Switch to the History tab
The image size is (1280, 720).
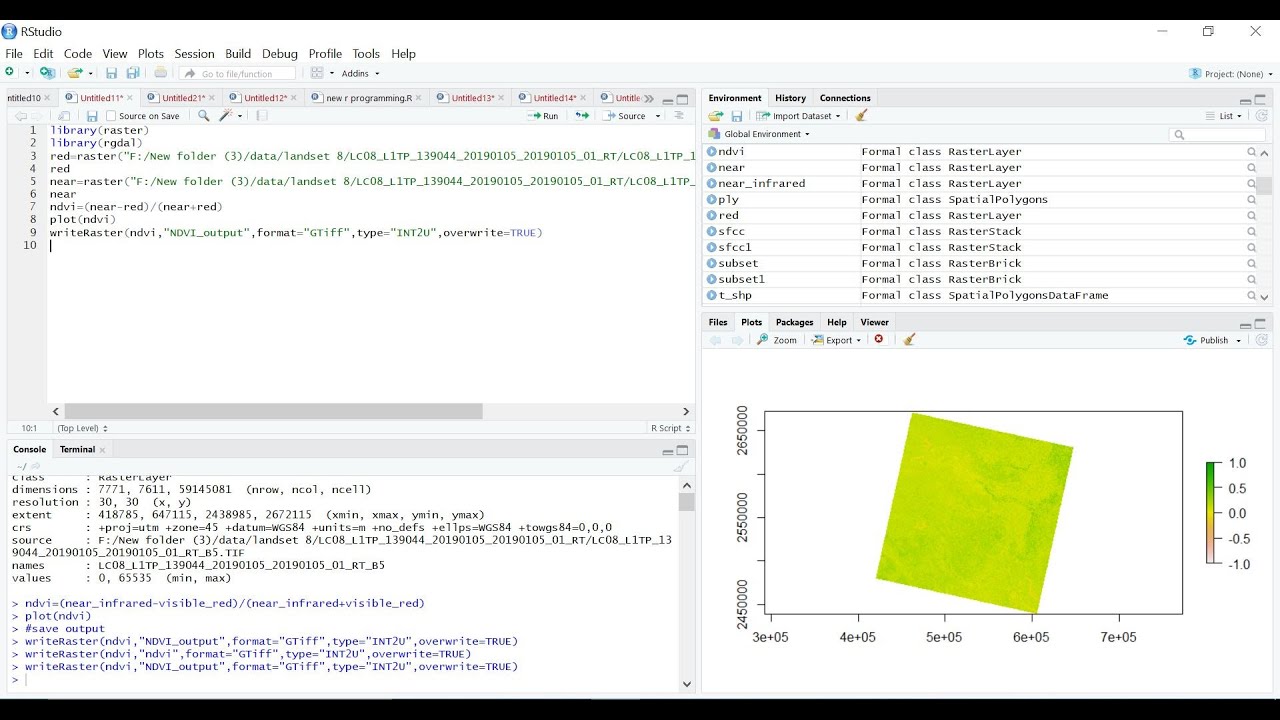[x=790, y=98]
